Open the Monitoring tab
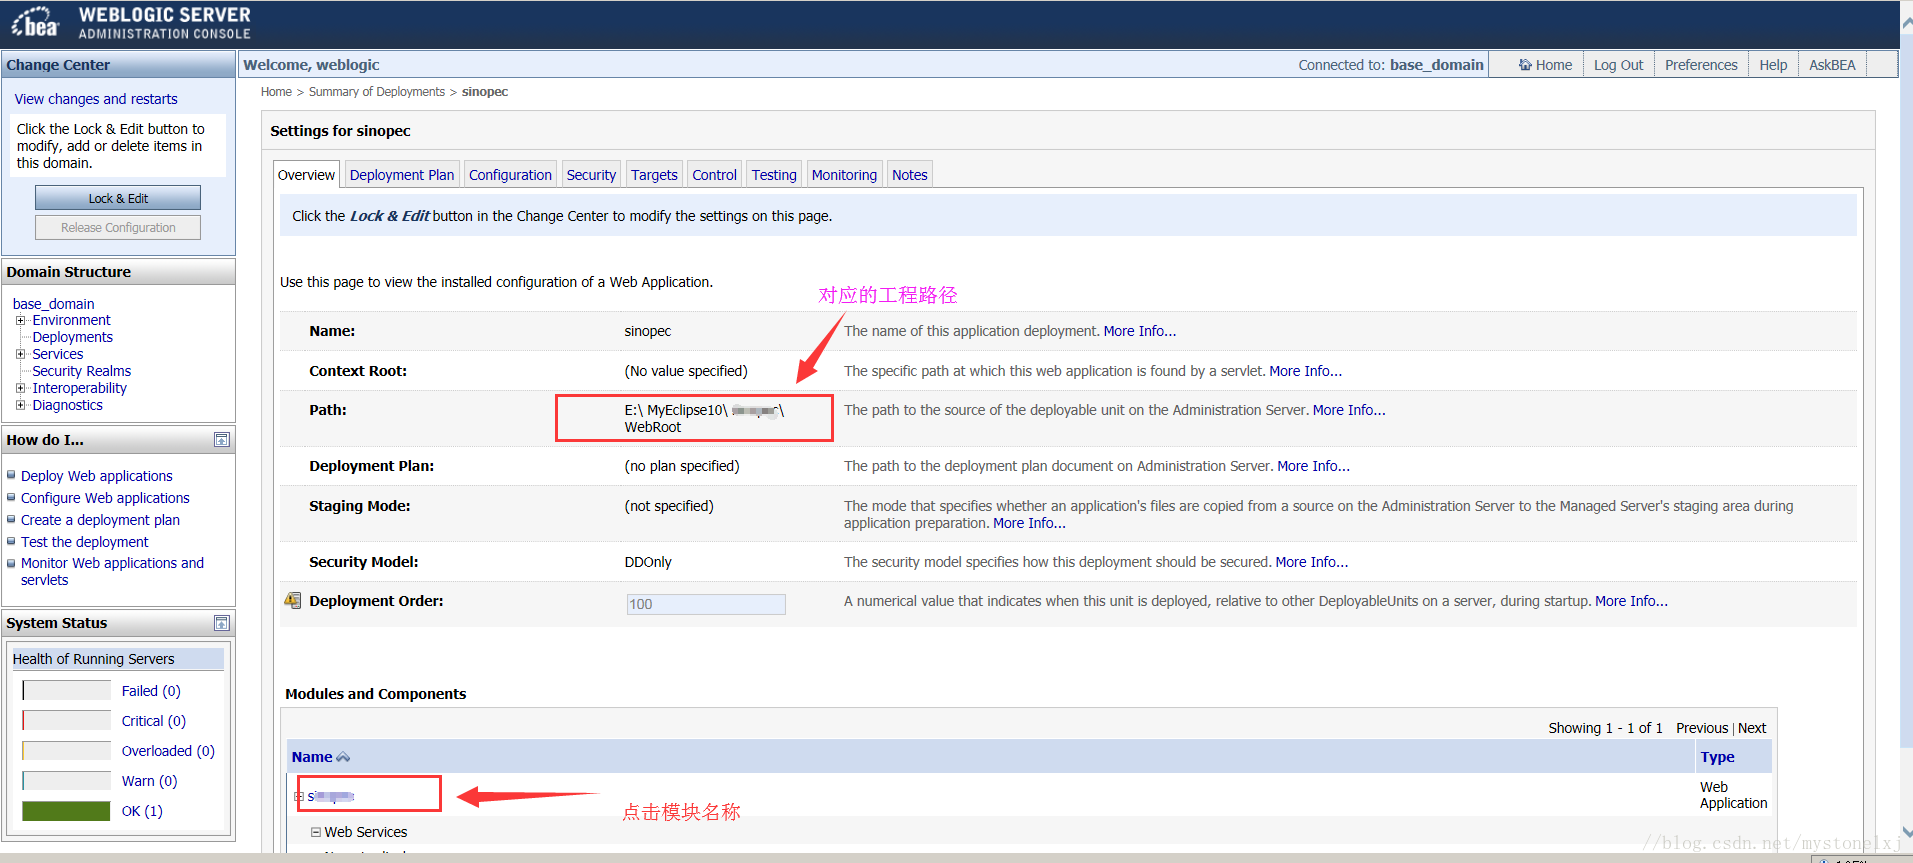 (844, 175)
